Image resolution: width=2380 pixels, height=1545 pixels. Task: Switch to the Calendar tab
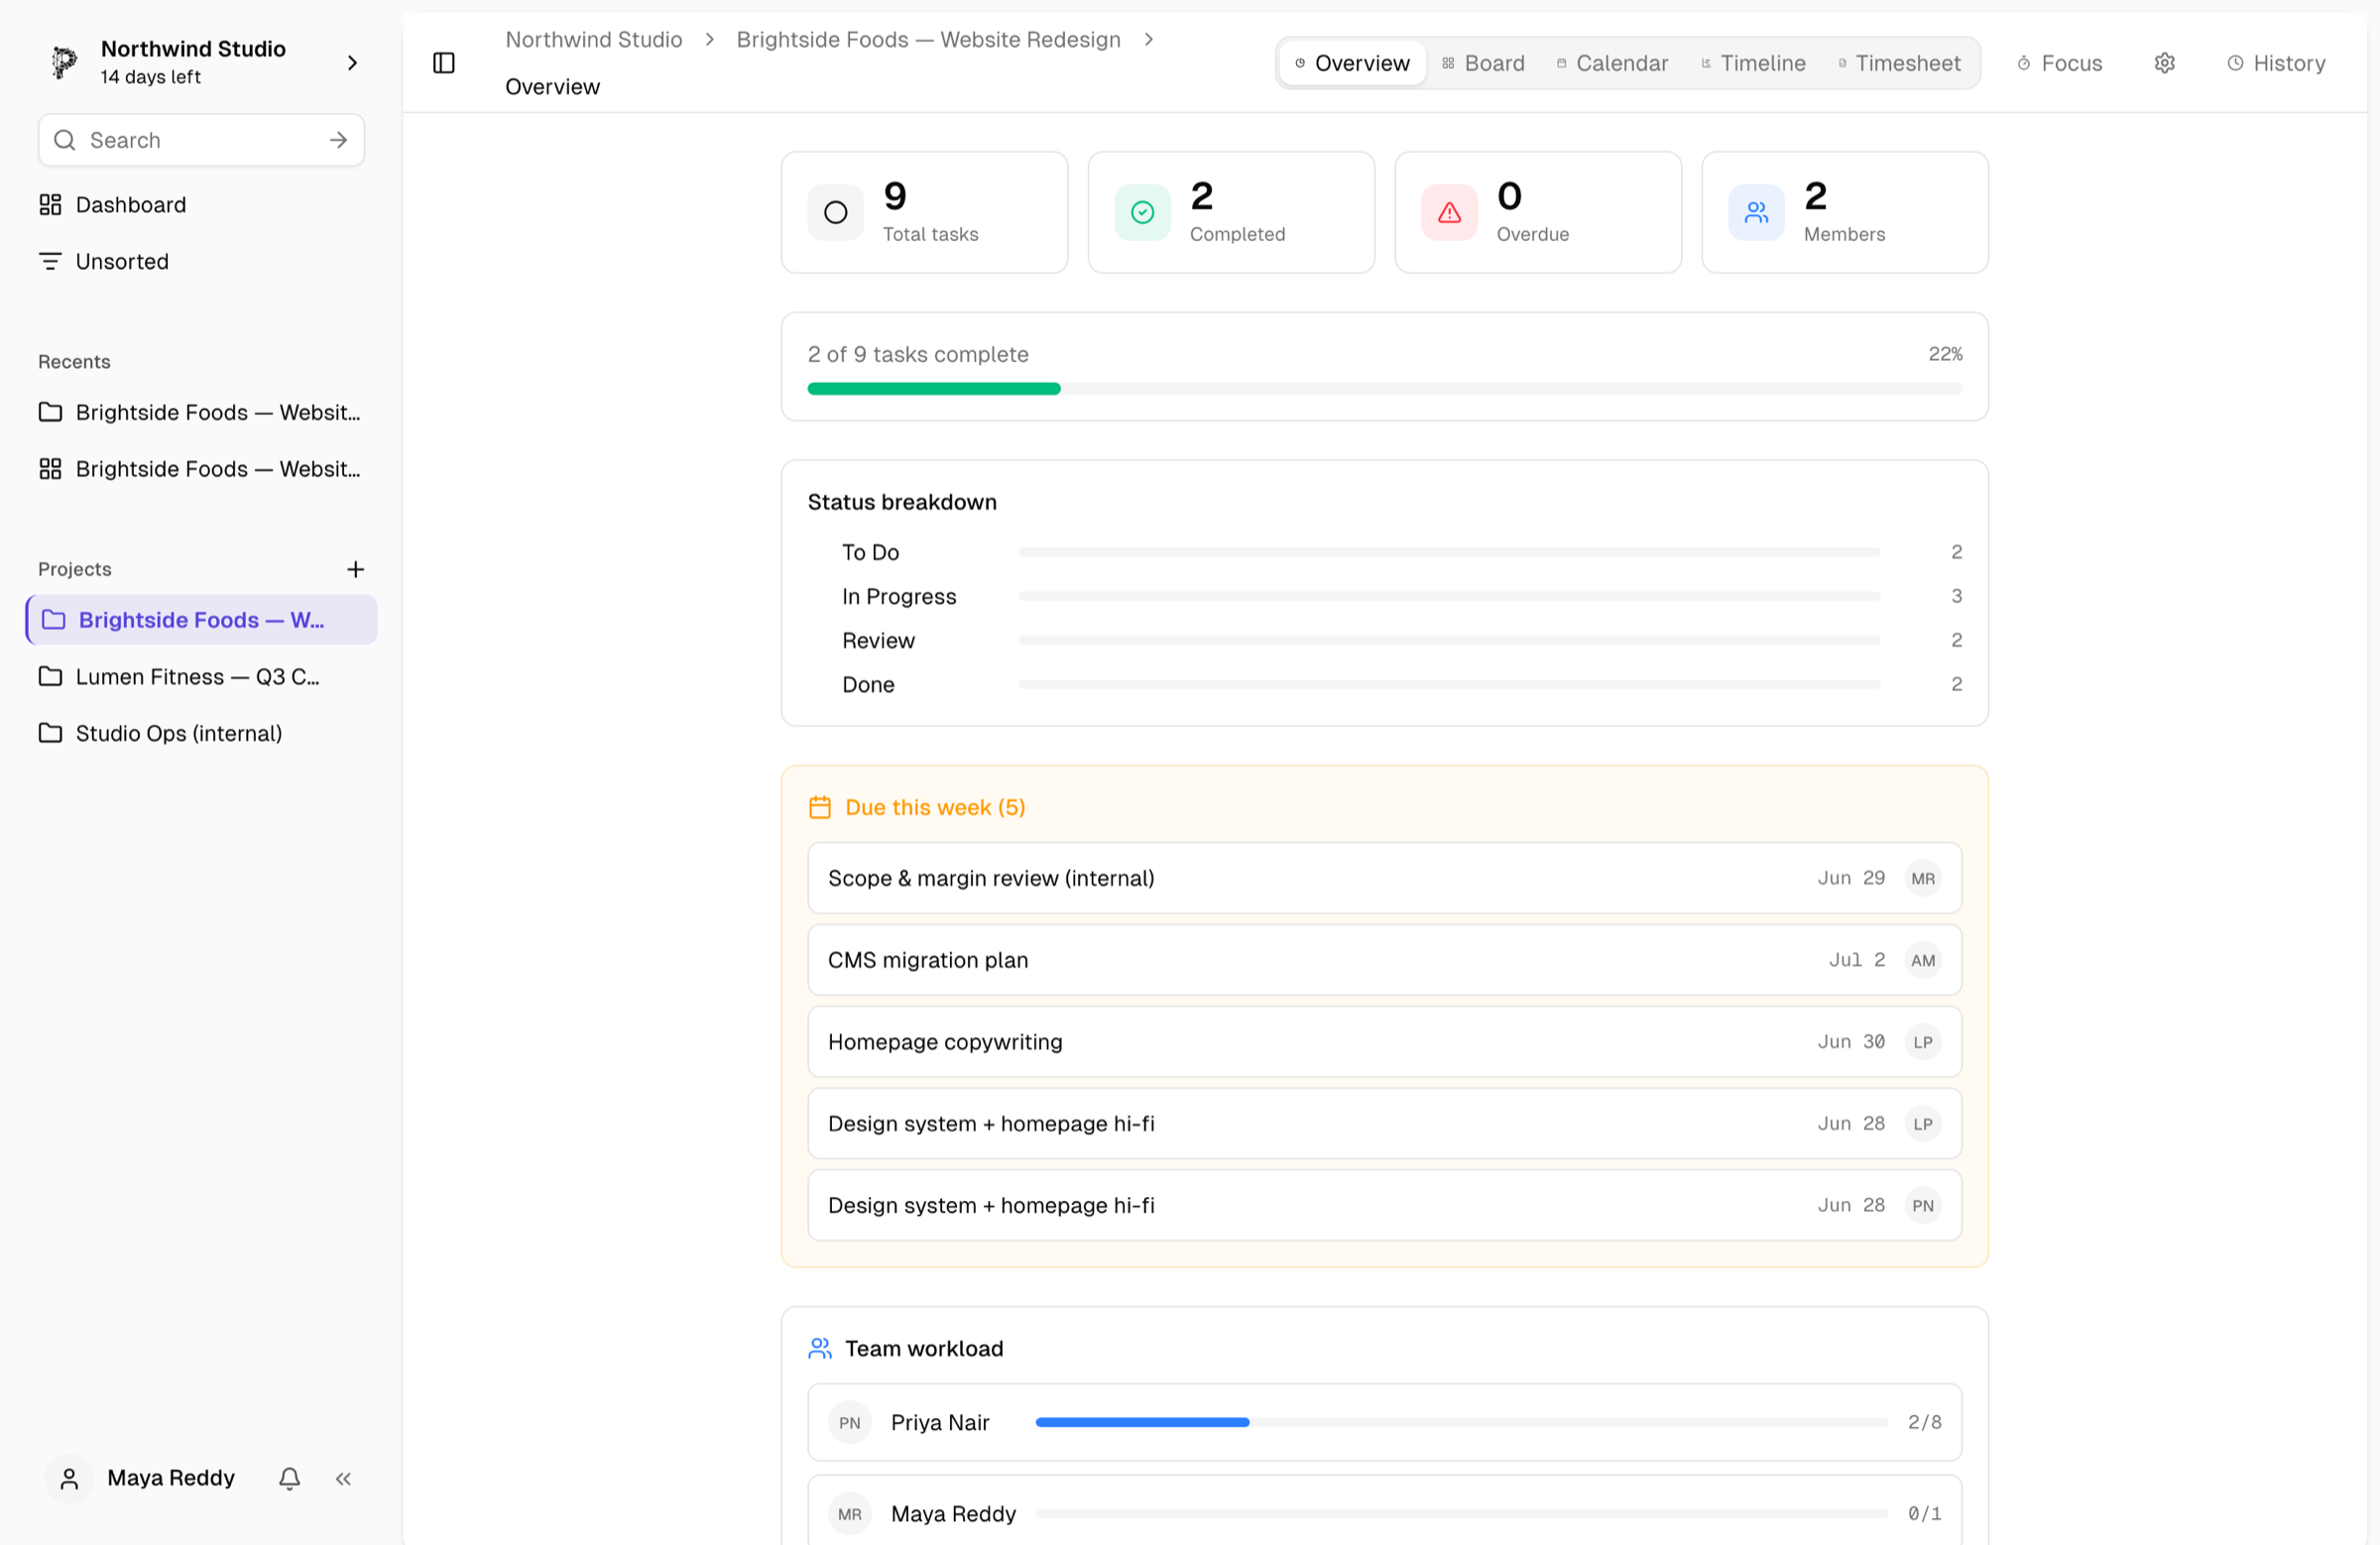coord(1612,63)
